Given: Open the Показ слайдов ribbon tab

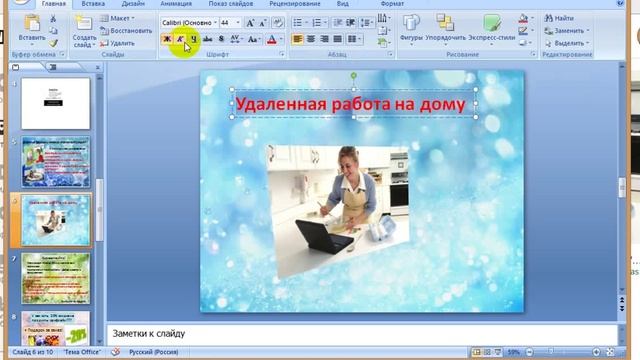Looking at the screenshot, I should [231, 4].
